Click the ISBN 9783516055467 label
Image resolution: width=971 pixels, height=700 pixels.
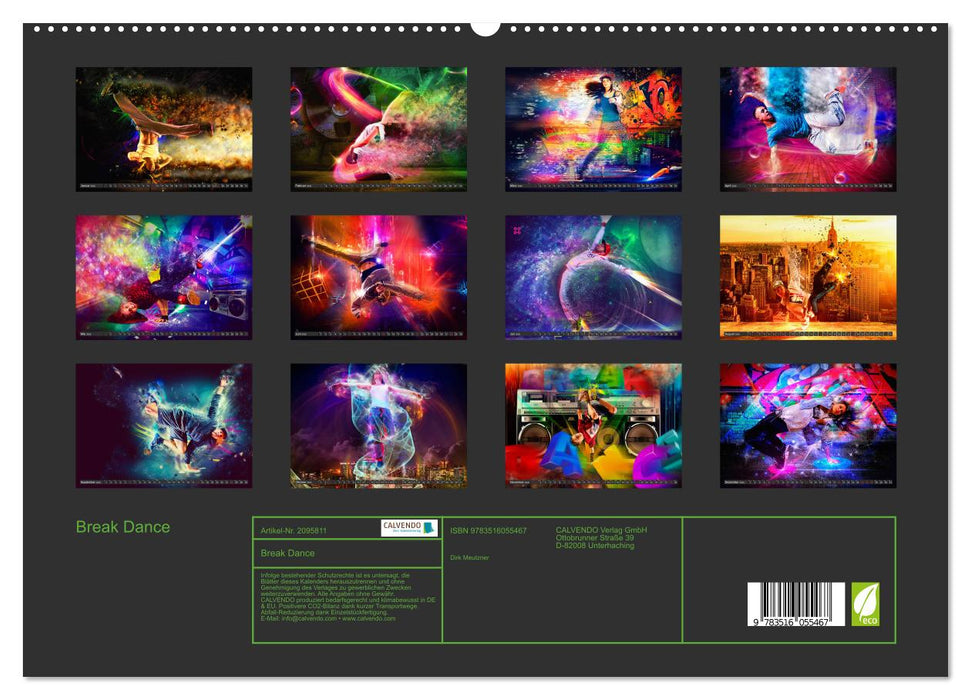click(x=489, y=530)
